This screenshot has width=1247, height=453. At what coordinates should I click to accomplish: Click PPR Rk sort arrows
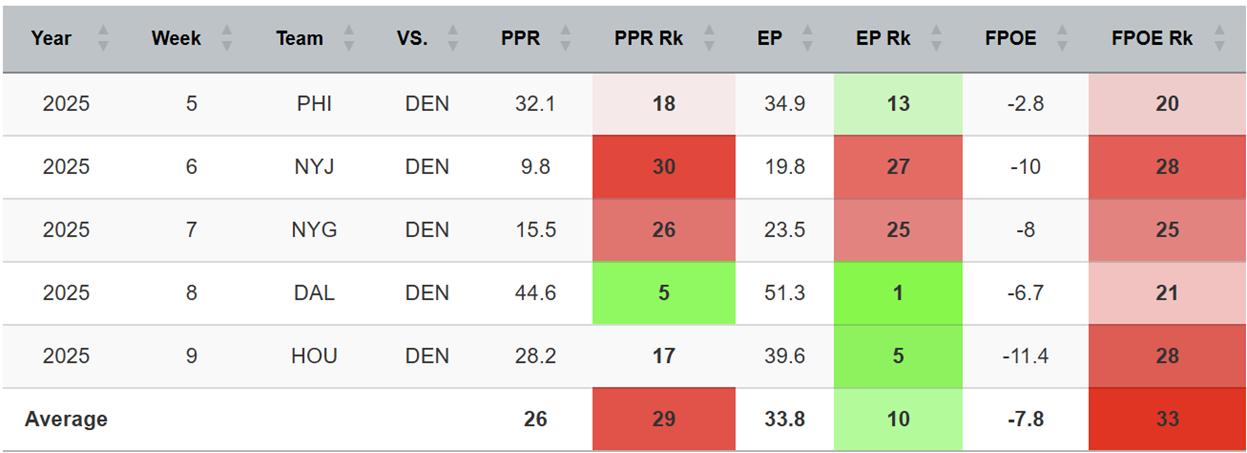tap(709, 39)
